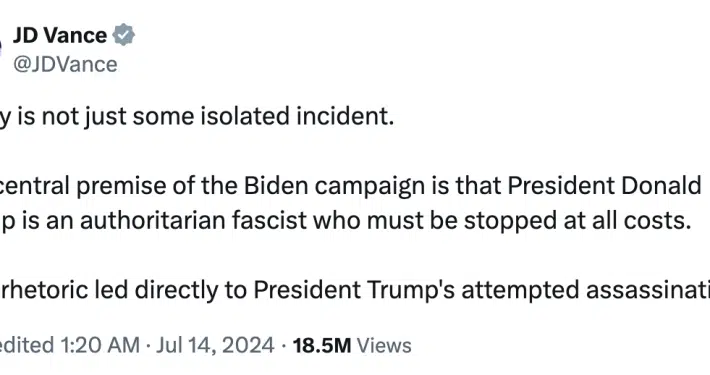Click the words "President Trump's"
The width and height of the screenshot is (710, 375).
354,290
